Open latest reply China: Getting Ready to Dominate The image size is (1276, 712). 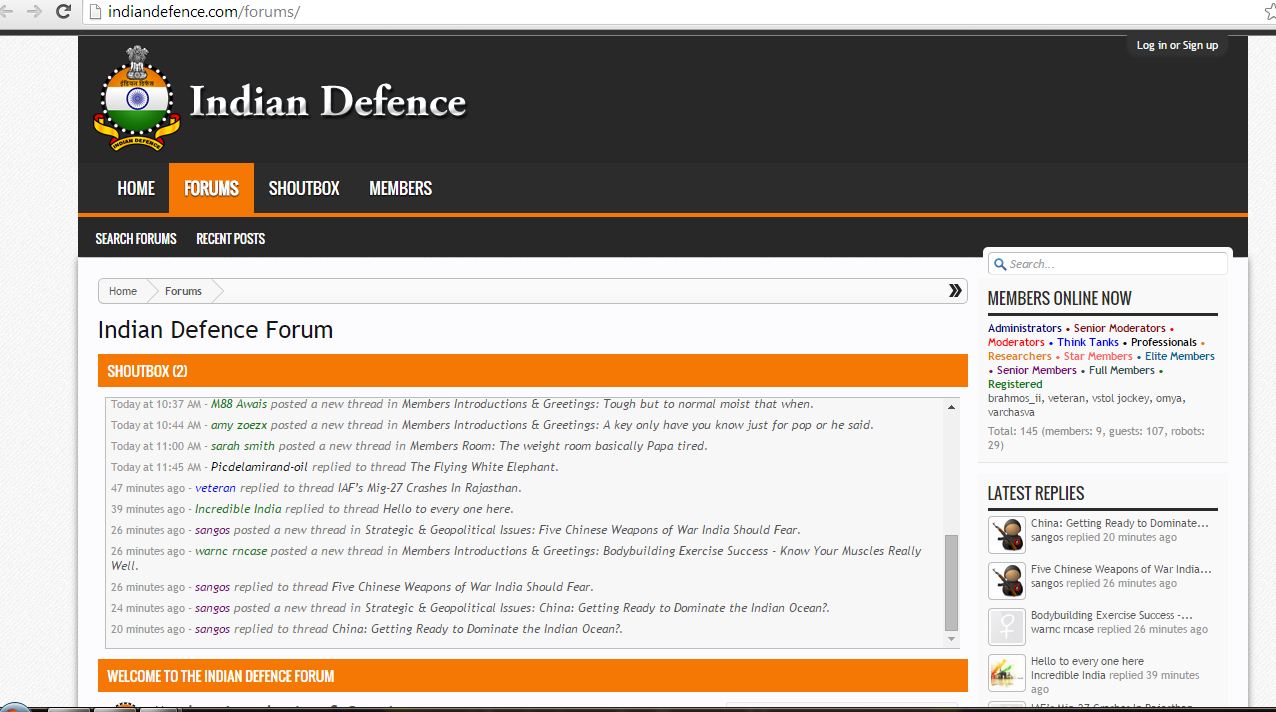tap(1120, 523)
